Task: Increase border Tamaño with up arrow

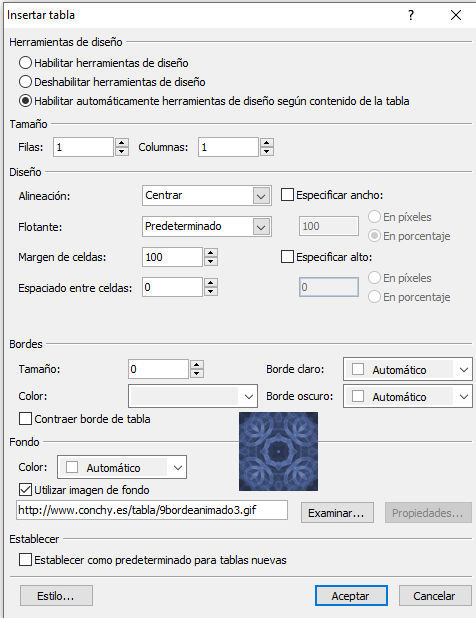Action: [197, 365]
